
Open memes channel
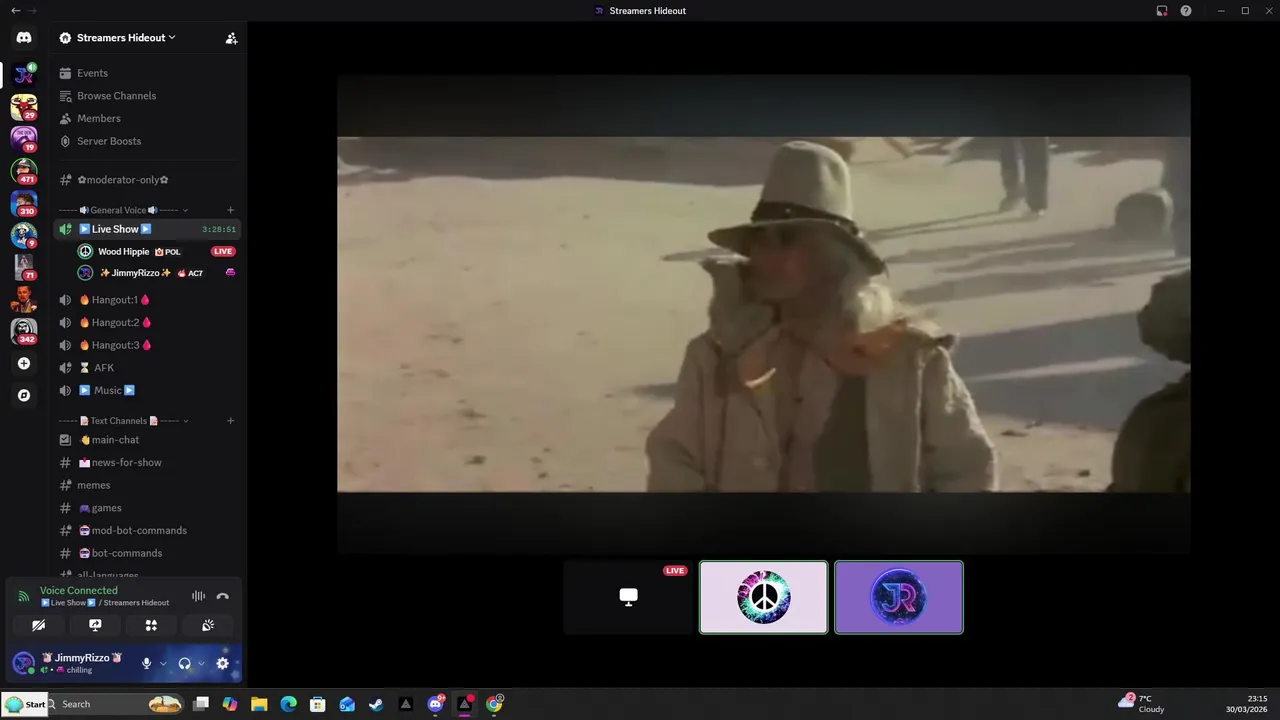(x=147, y=485)
